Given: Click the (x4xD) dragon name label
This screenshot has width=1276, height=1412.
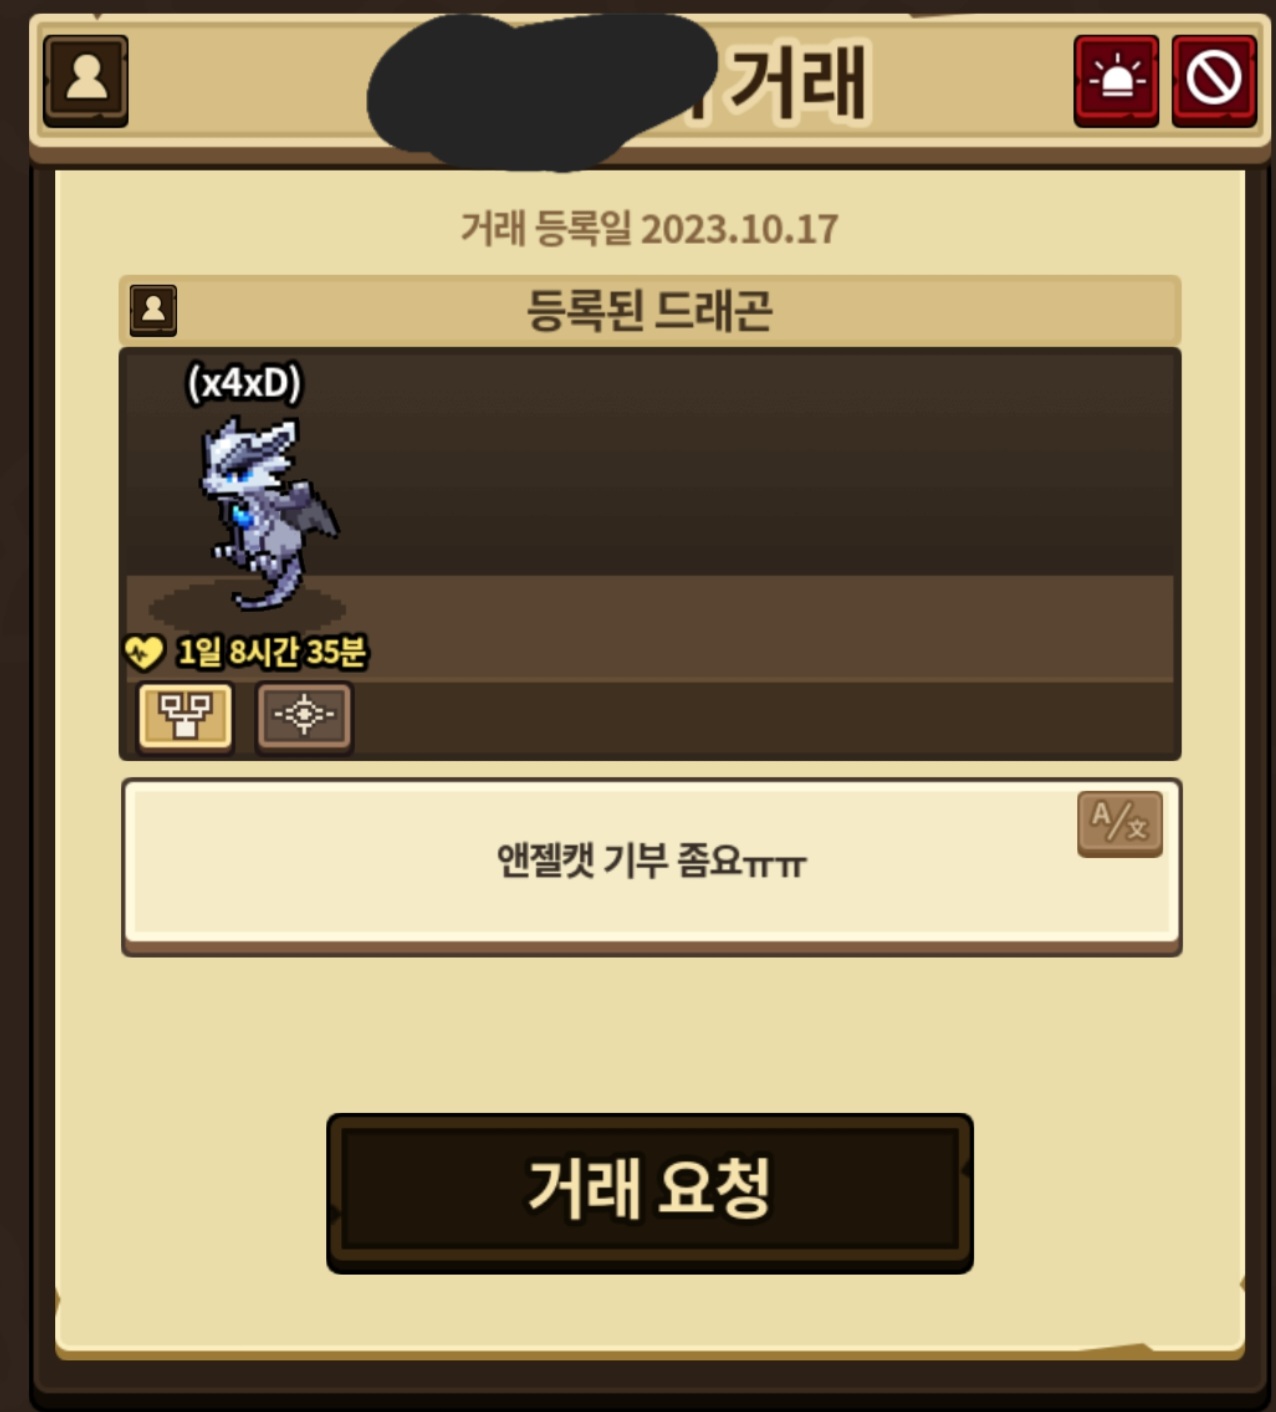Looking at the screenshot, I should 244,383.
